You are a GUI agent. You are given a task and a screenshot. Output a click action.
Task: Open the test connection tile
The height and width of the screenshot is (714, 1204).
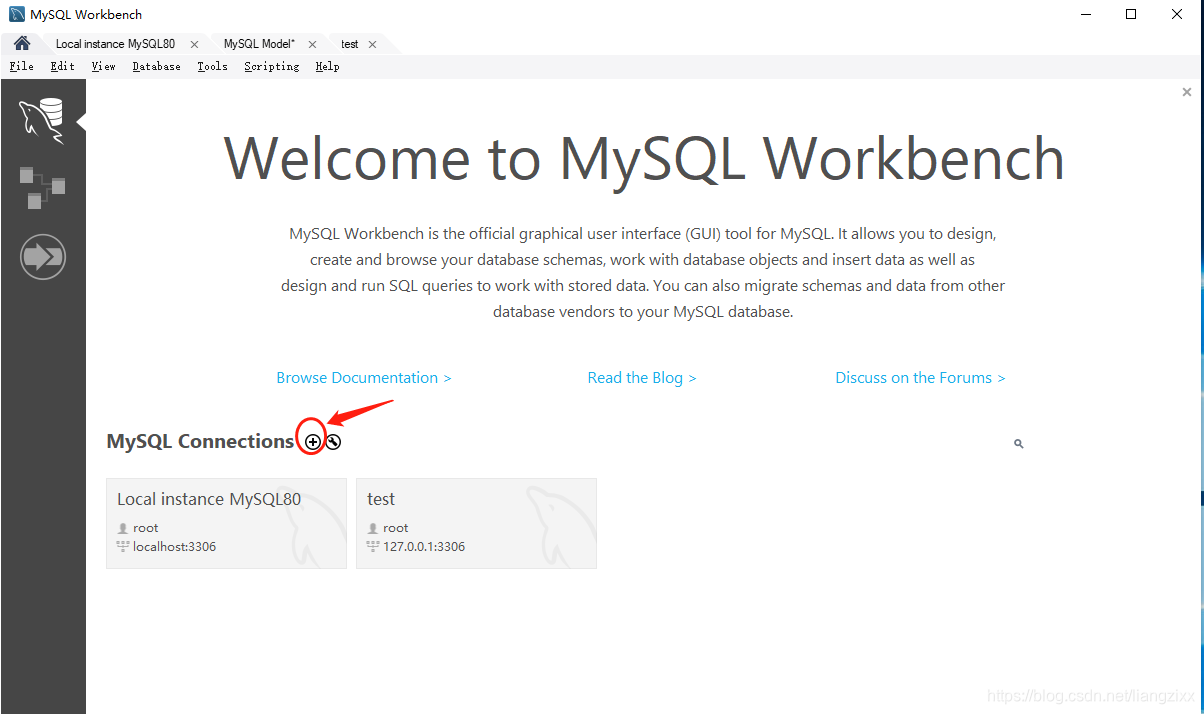(x=476, y=523)
